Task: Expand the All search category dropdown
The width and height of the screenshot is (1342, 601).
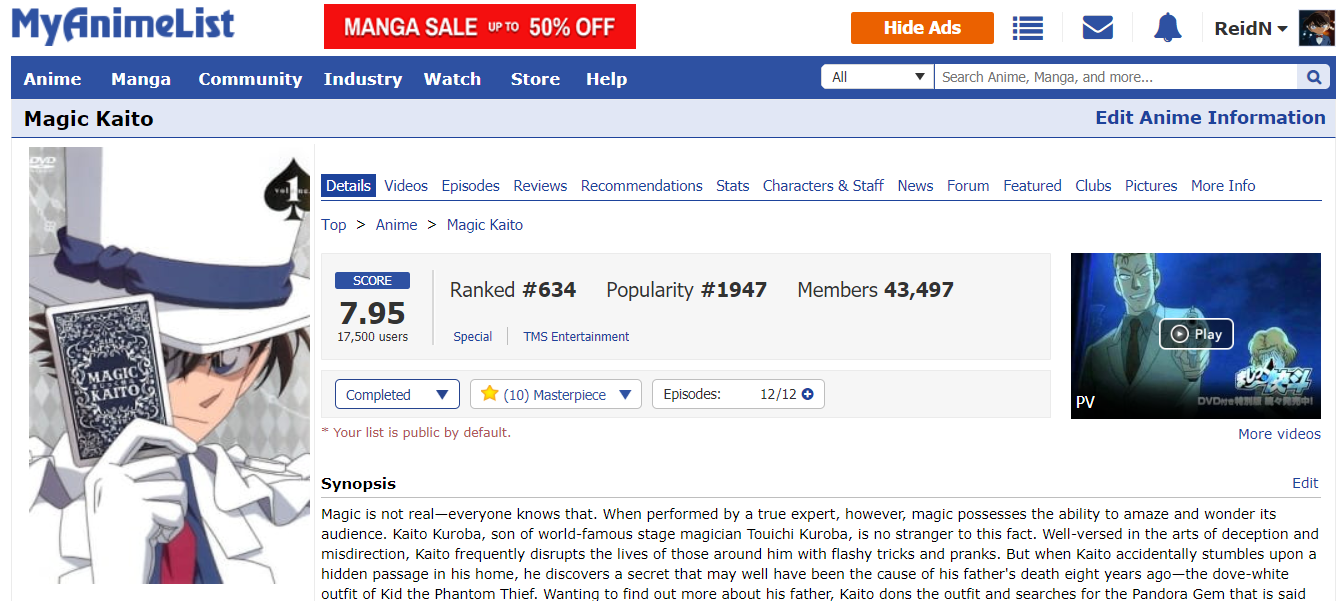Action: pos(878,77)
